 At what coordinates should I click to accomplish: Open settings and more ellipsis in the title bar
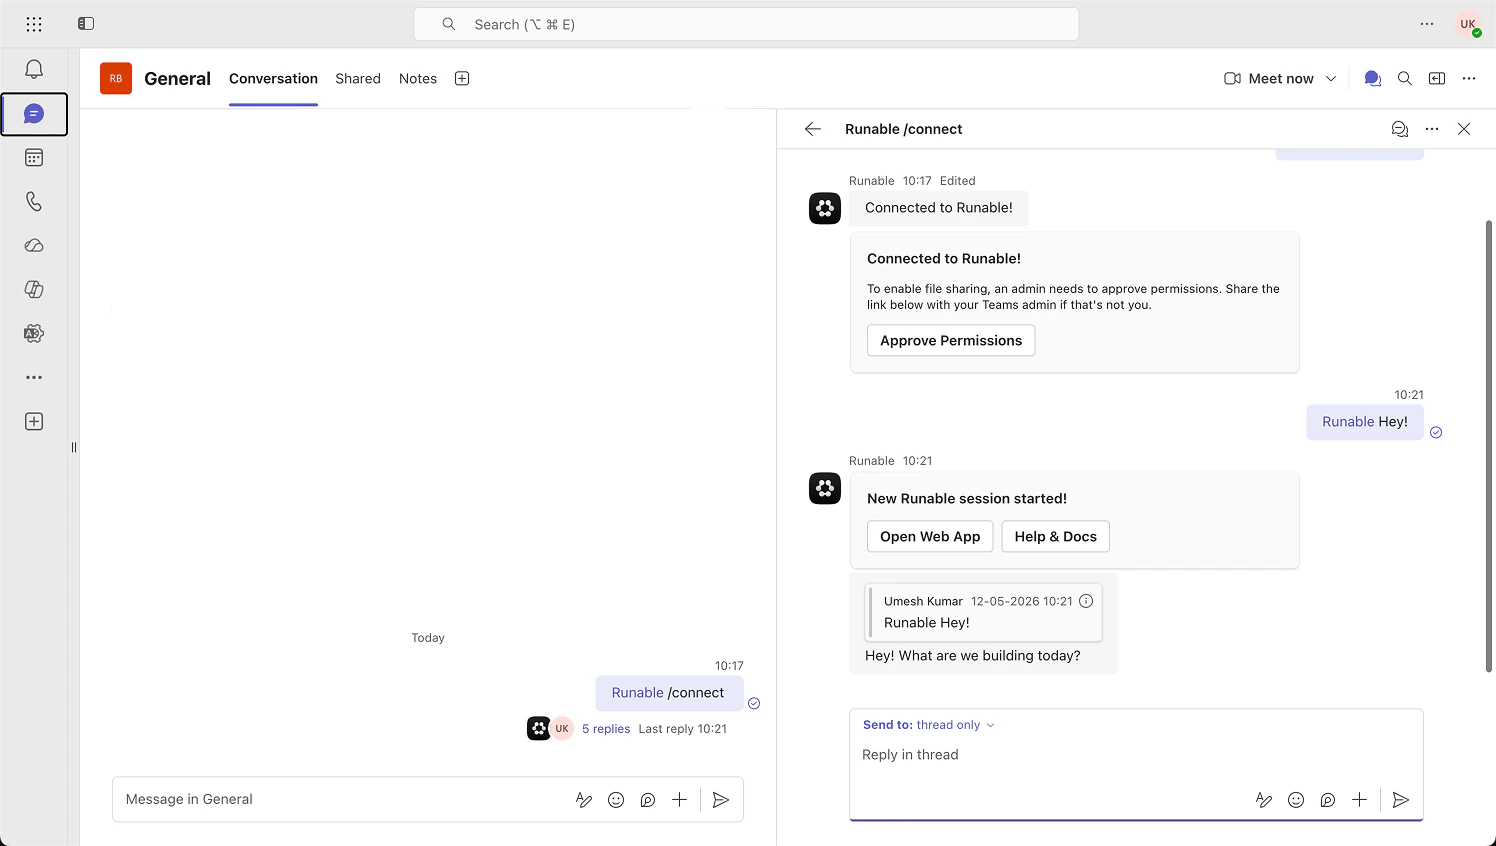coord(1427,24)
